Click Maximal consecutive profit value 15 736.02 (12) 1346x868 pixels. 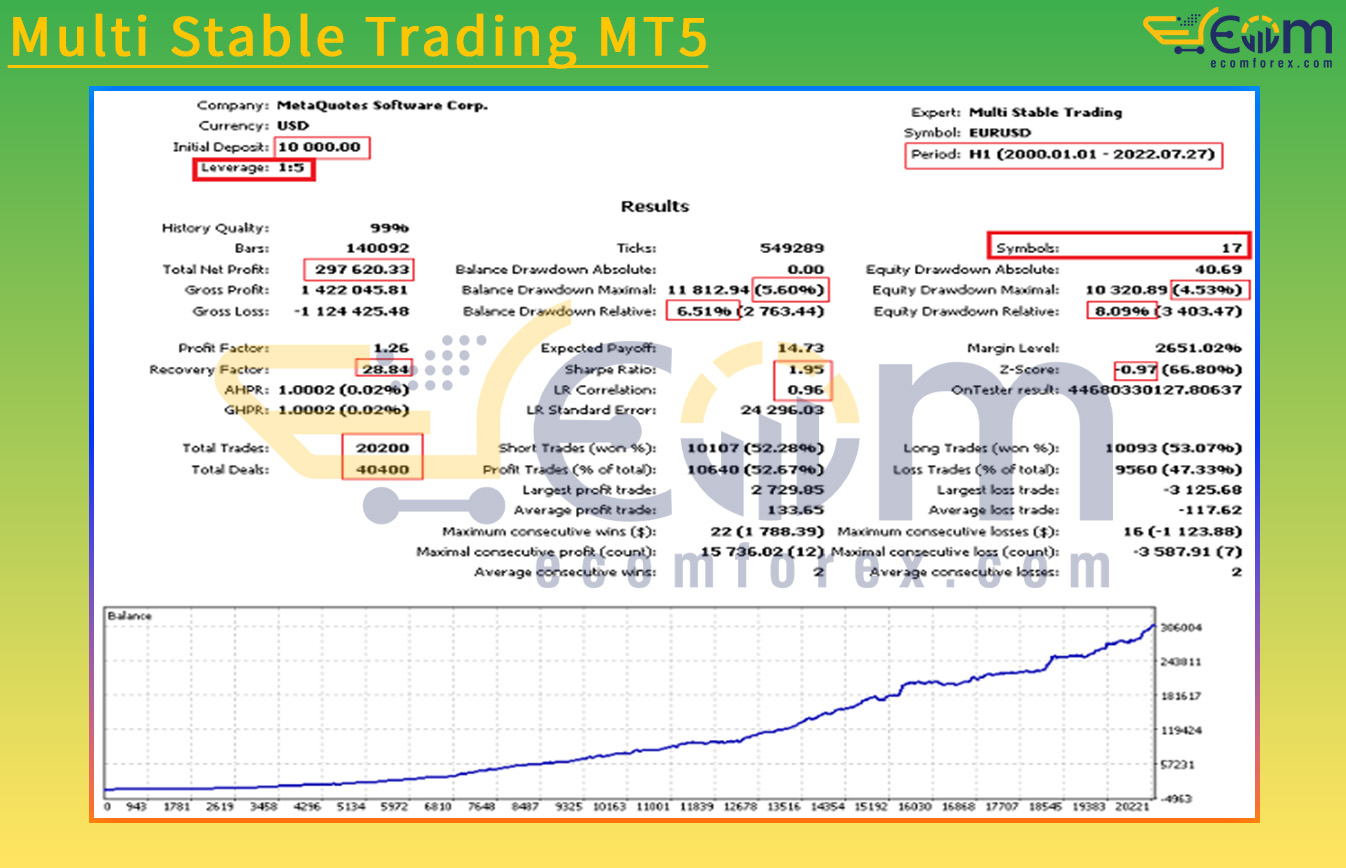click(763, 552)
